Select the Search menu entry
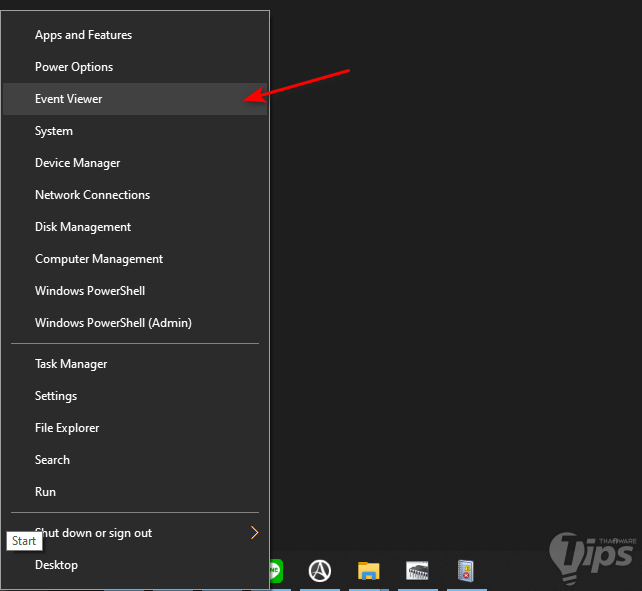The height and width of the screenshot is (591, 642). tap(135, 460)
